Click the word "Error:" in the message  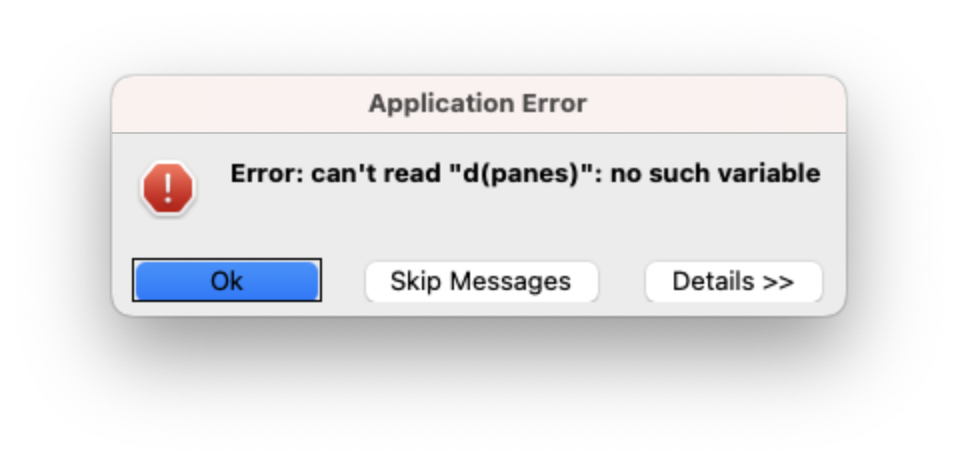click(x=267, y=174)
